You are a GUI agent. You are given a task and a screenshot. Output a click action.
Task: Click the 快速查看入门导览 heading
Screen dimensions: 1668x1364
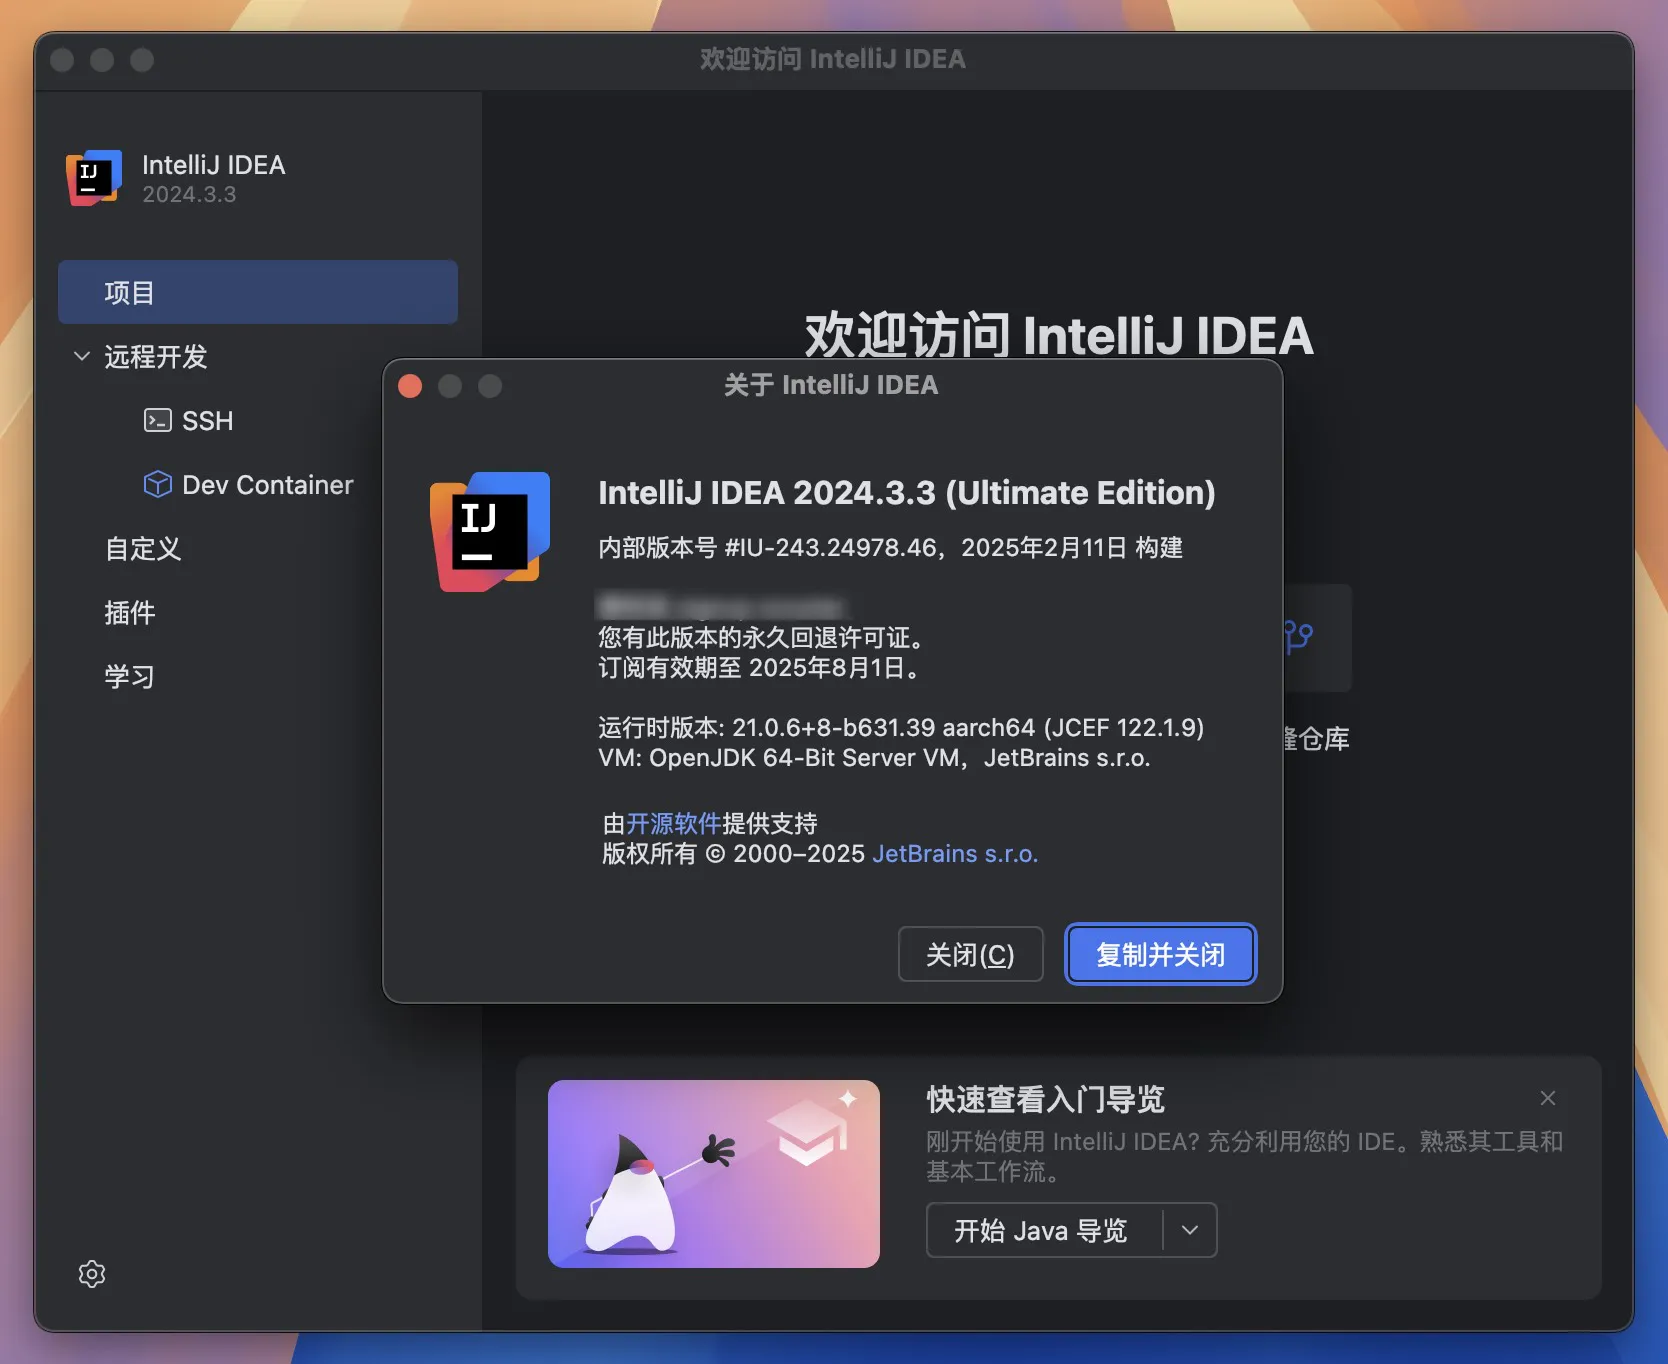click(x=1045, y=1099)
